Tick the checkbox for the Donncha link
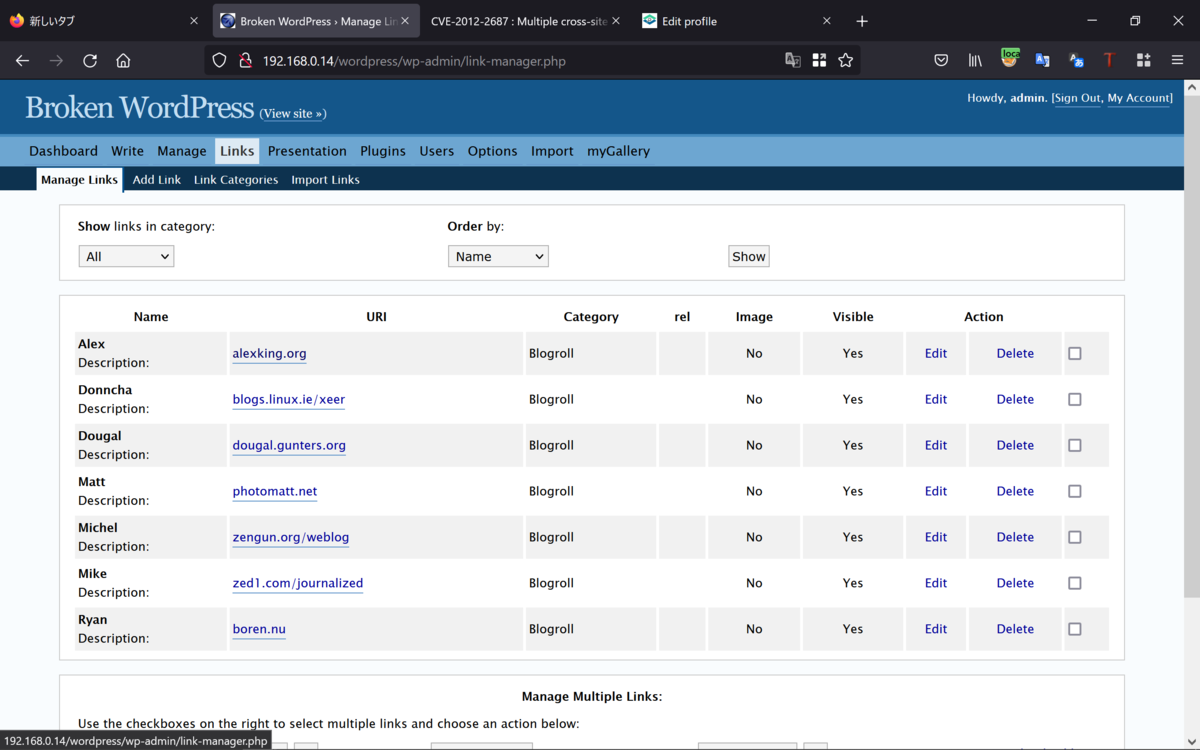The width and height of the screenshot is (1200, 750). (x=1075, y=399)
